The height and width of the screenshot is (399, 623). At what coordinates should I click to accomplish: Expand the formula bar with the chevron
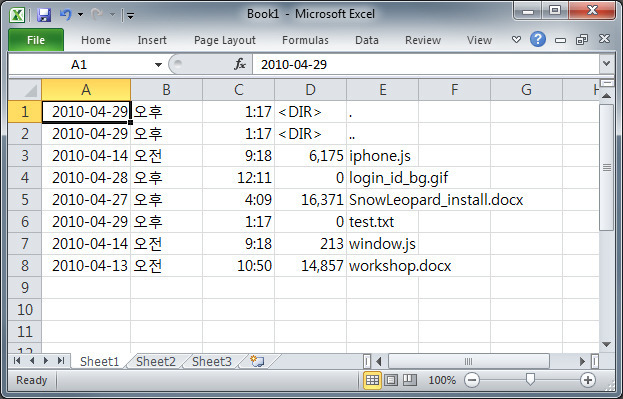(x=606, y=64)
